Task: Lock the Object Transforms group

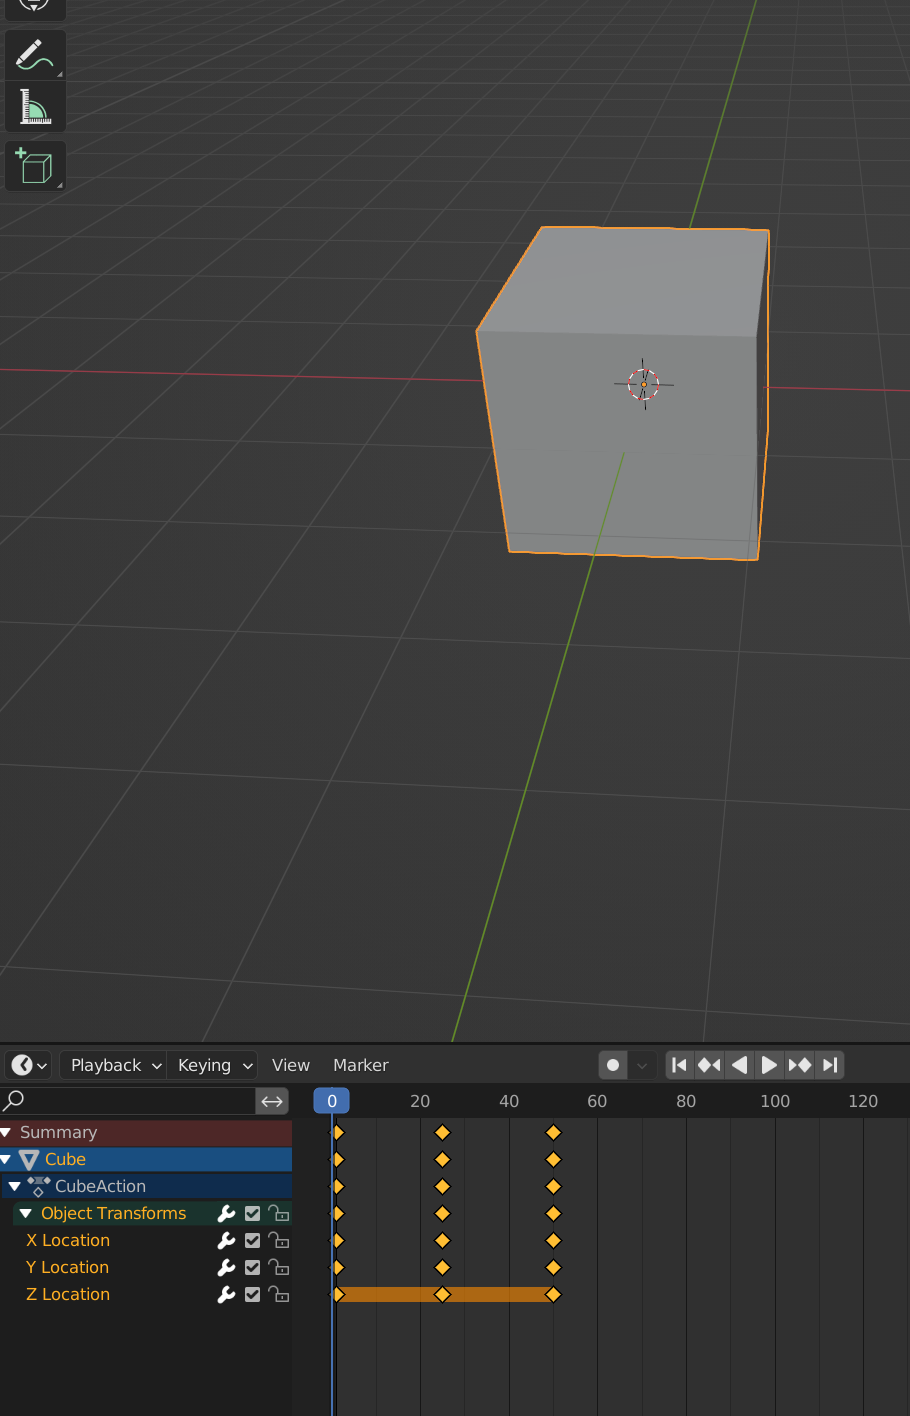Action: pos(278,1213)
